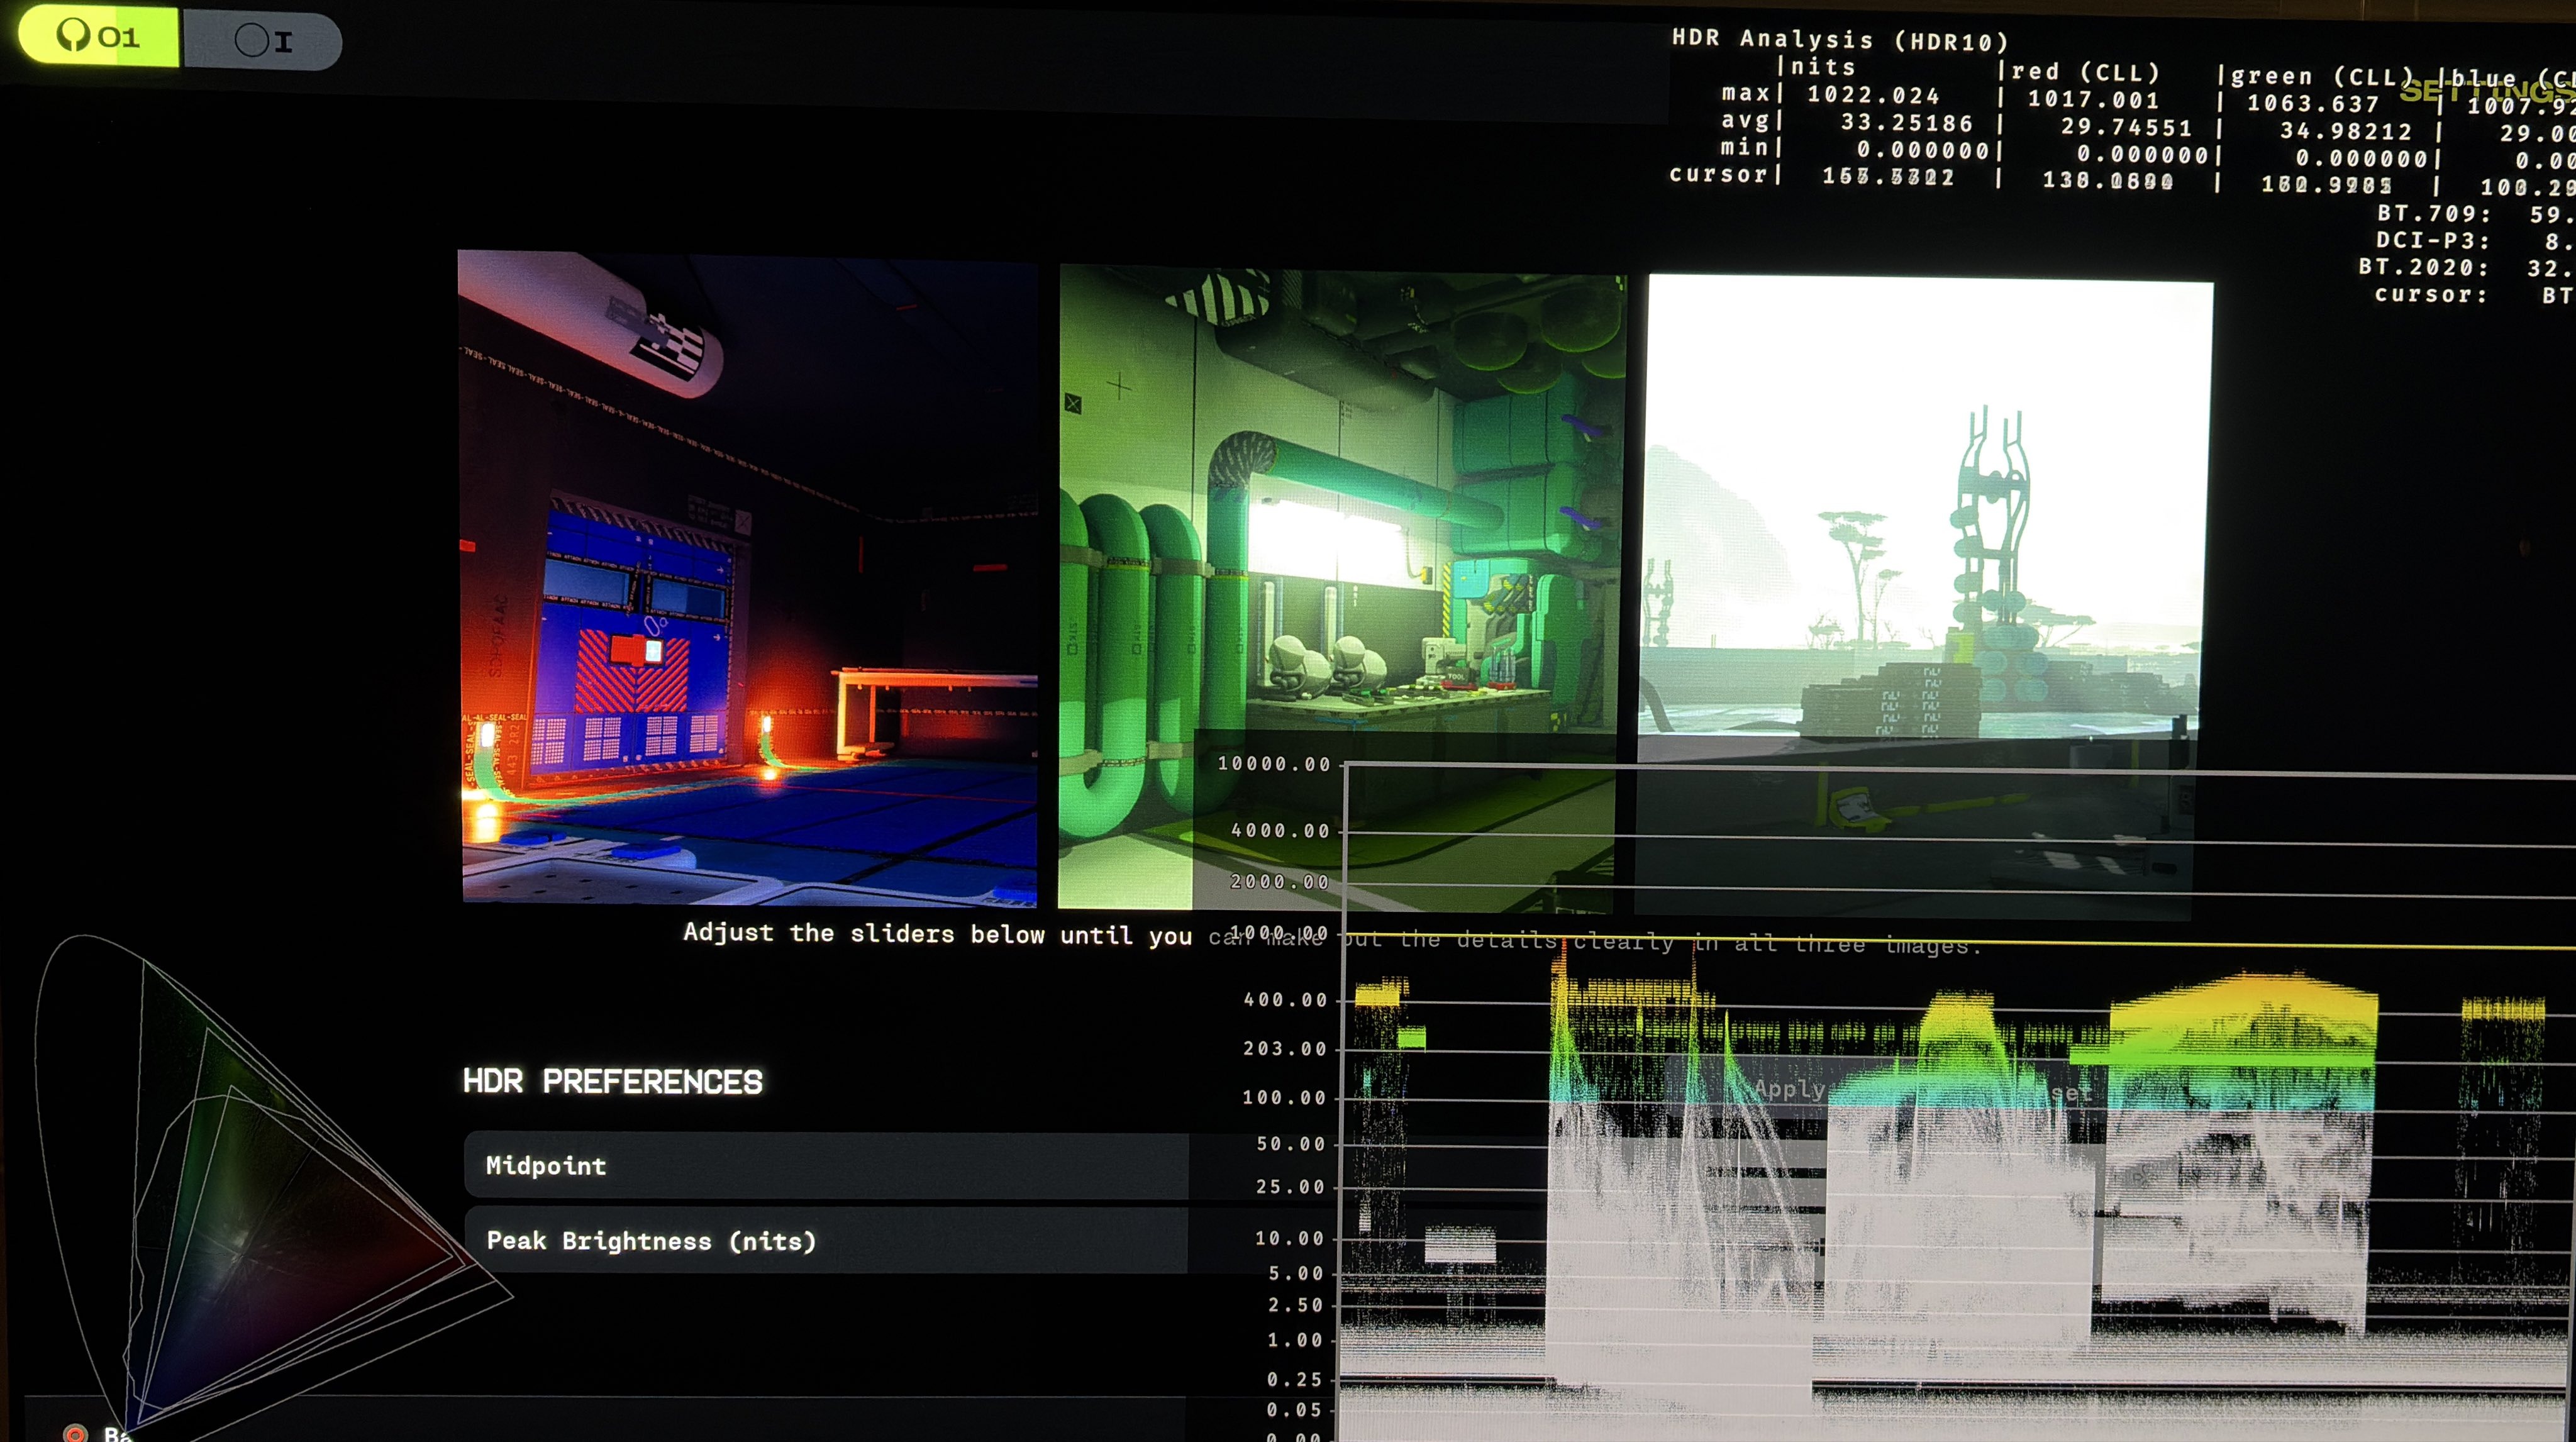Click the 203.00 waveform scale label
This screenshot has height=1442, width=2576.
click(x=1285, y=1049)
